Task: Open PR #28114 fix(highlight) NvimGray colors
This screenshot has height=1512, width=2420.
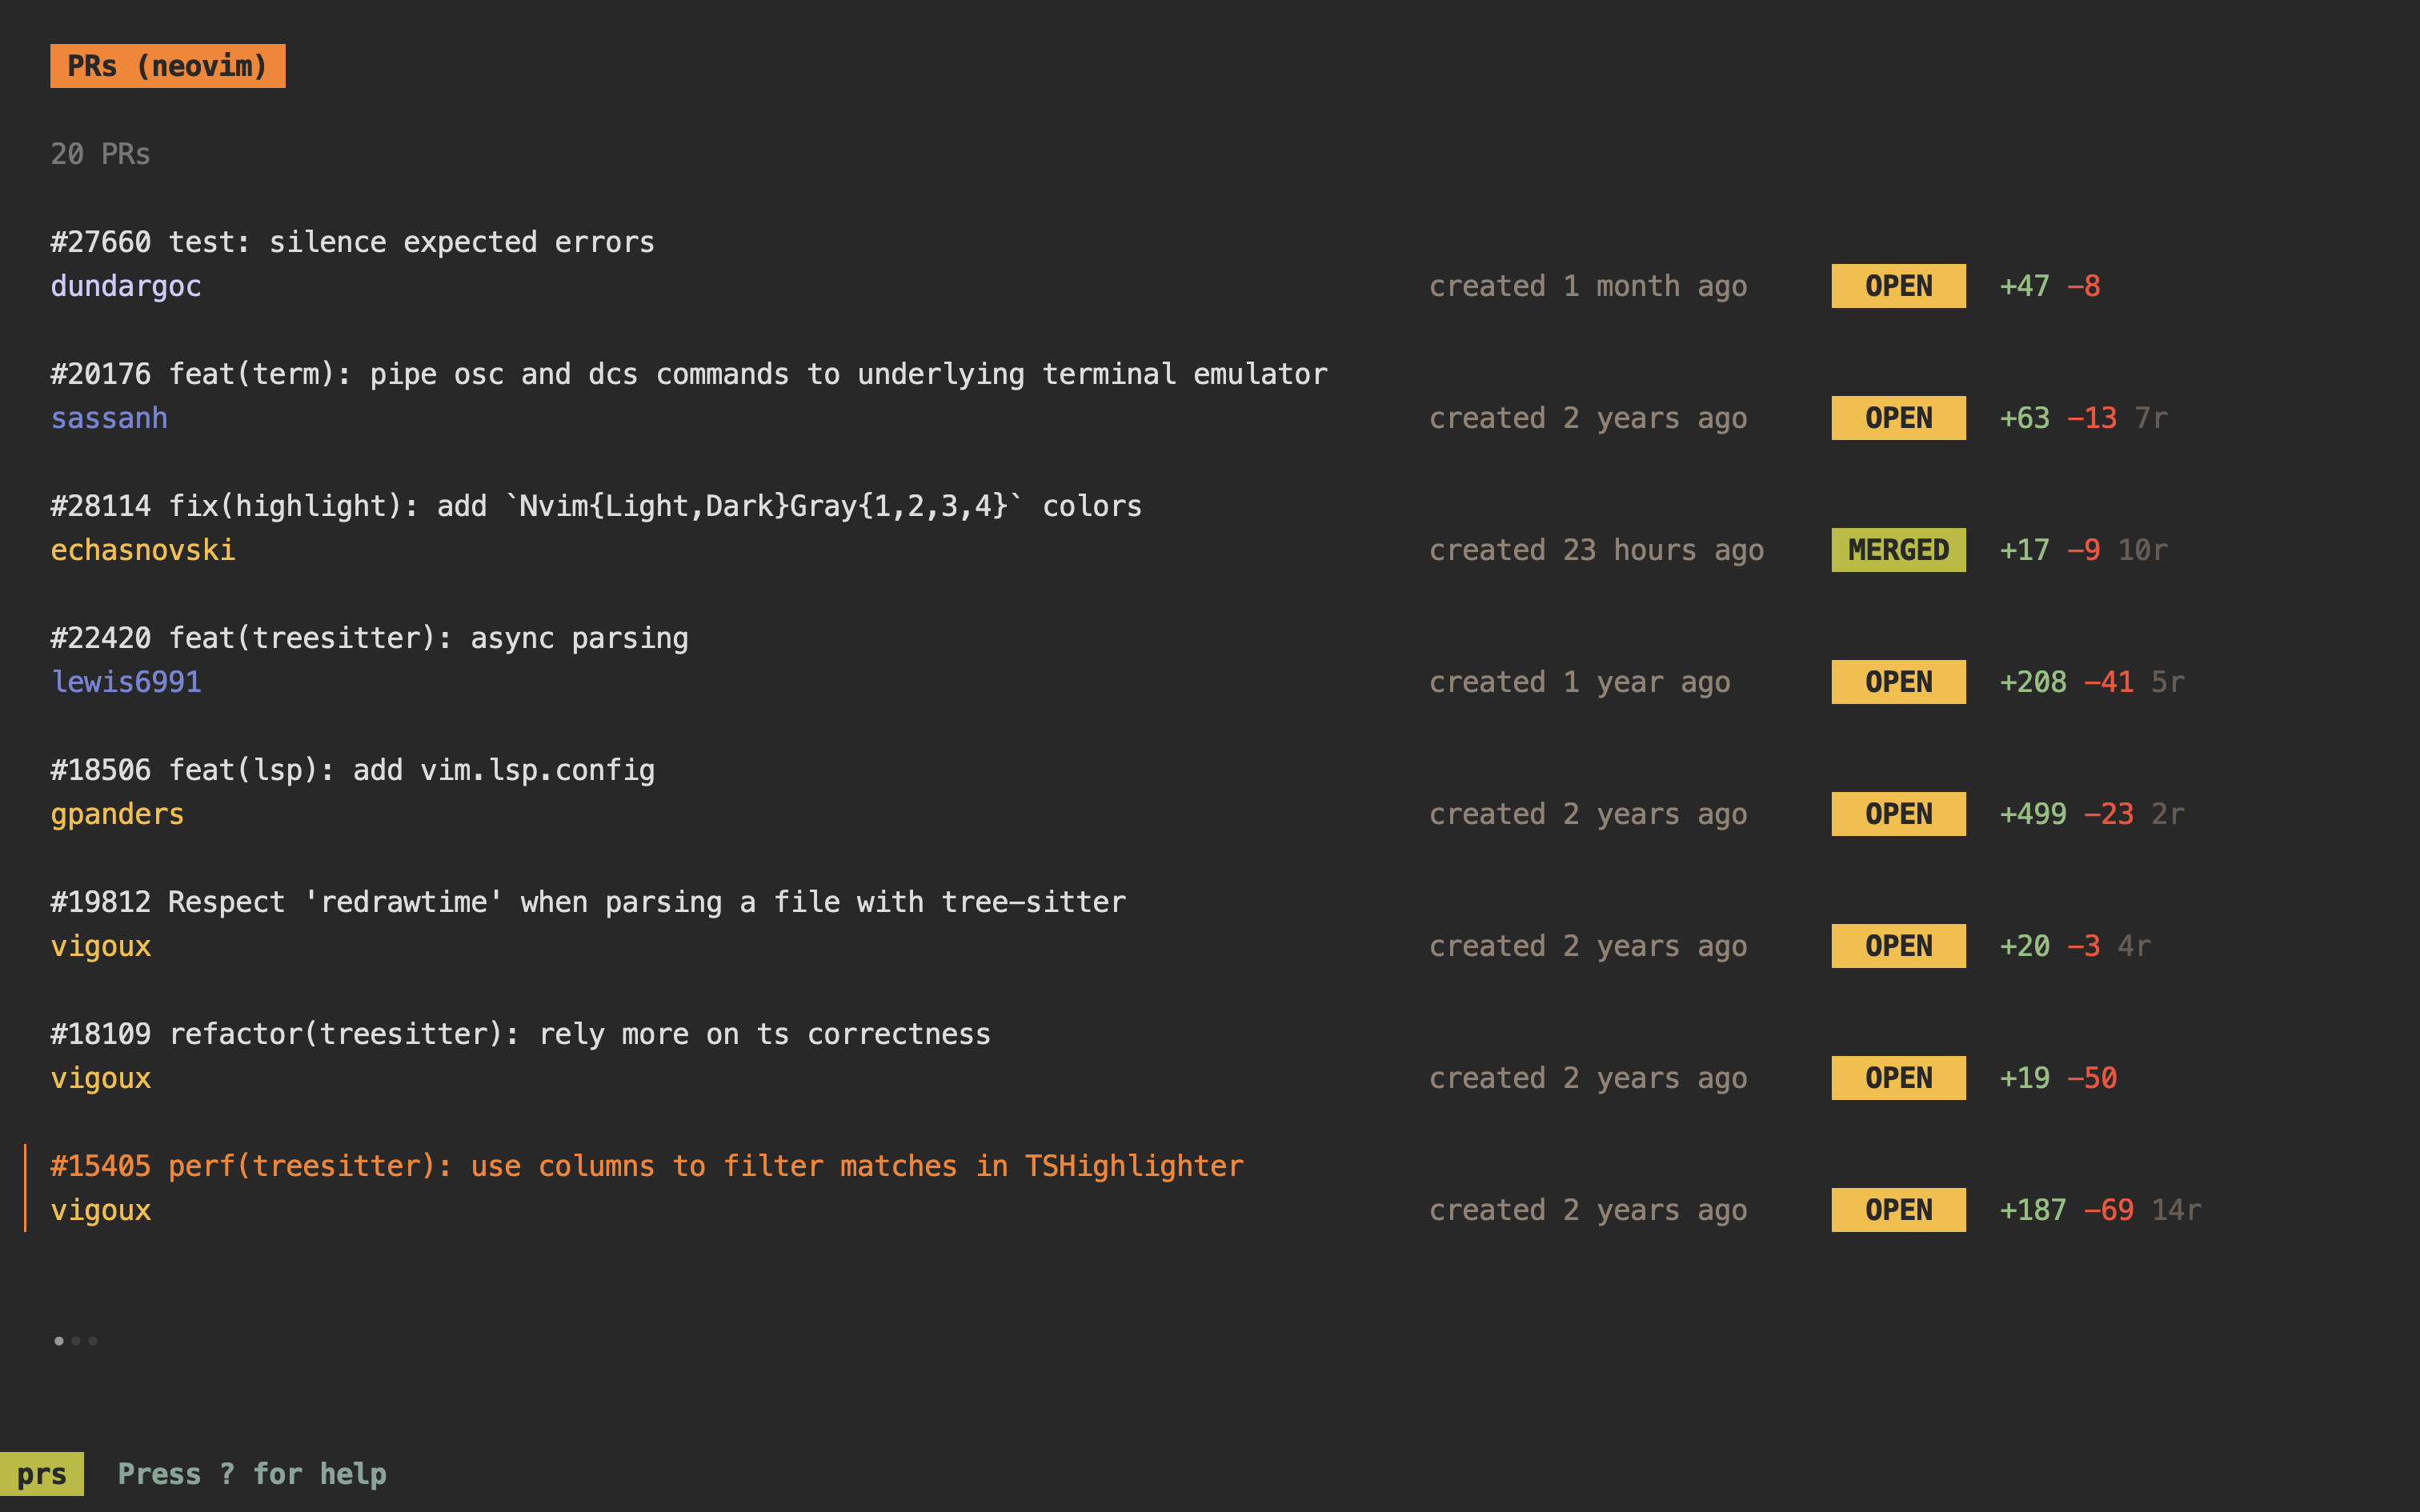Action: 596,505
